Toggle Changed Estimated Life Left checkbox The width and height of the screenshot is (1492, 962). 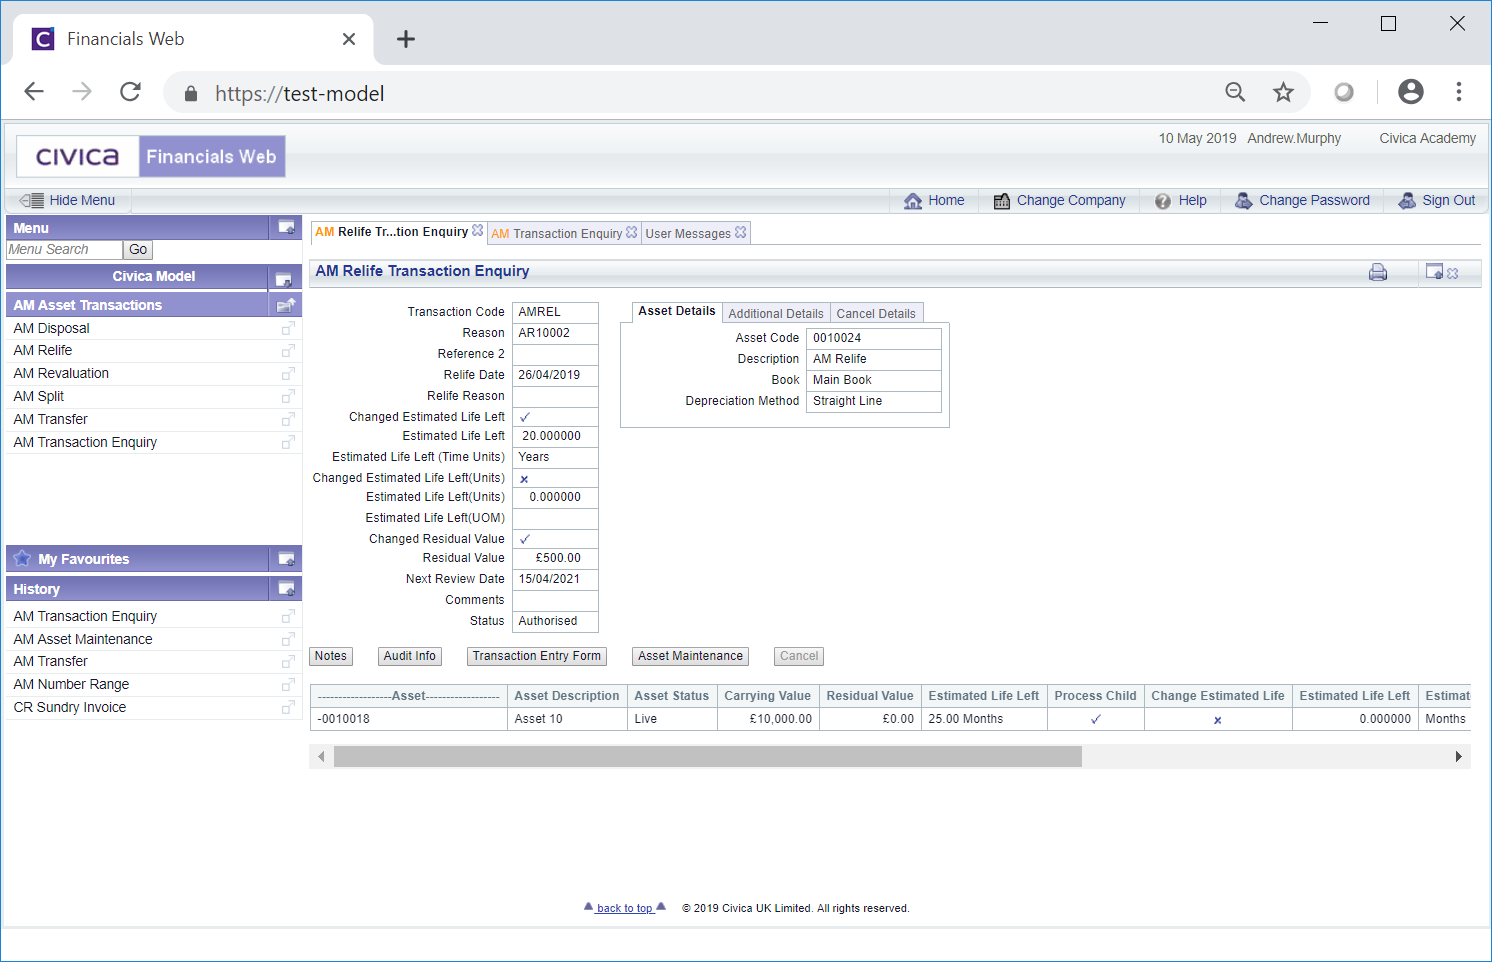[525, 417]
